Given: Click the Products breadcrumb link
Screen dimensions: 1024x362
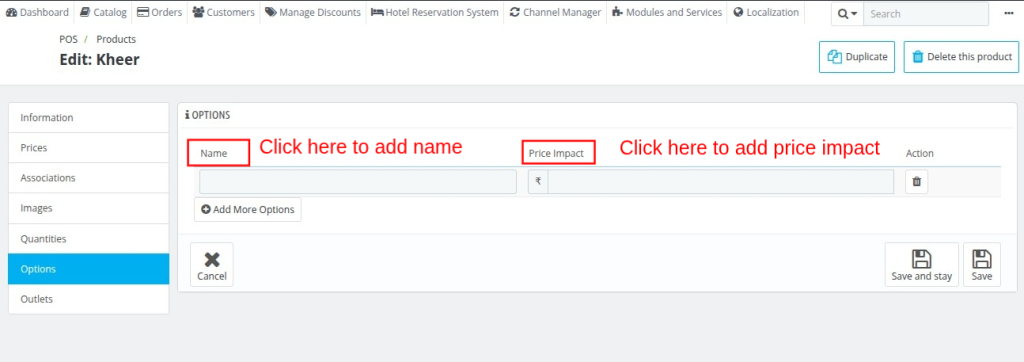Looking at the screenshot, I should [x=116, y=39].
